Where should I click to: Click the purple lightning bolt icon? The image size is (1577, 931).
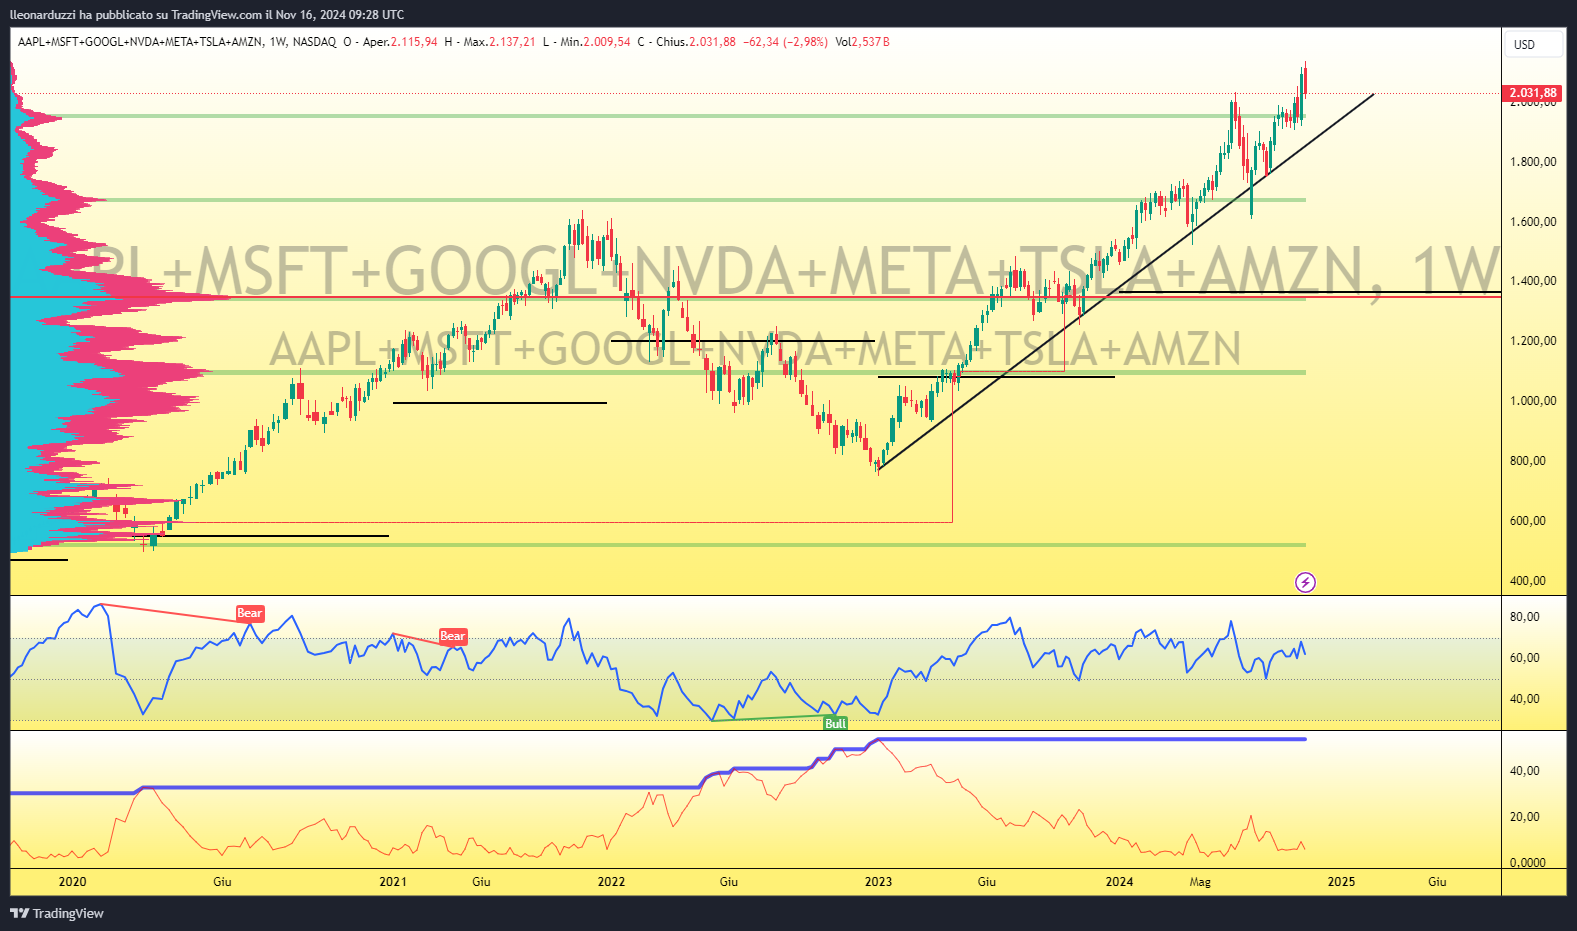pos(1305,582)
